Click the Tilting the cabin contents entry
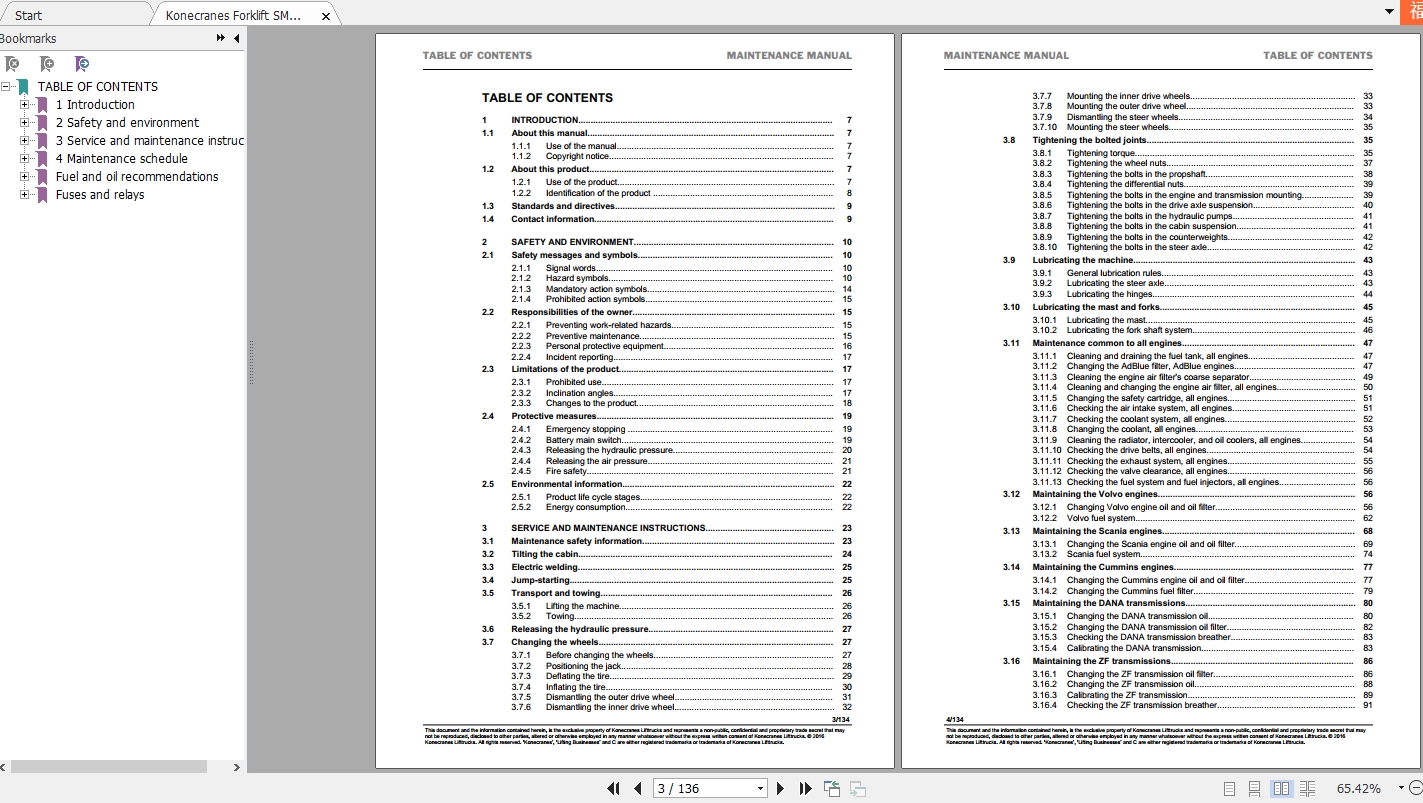This screenshot has width=1423, height=803. tap(667, 554)
